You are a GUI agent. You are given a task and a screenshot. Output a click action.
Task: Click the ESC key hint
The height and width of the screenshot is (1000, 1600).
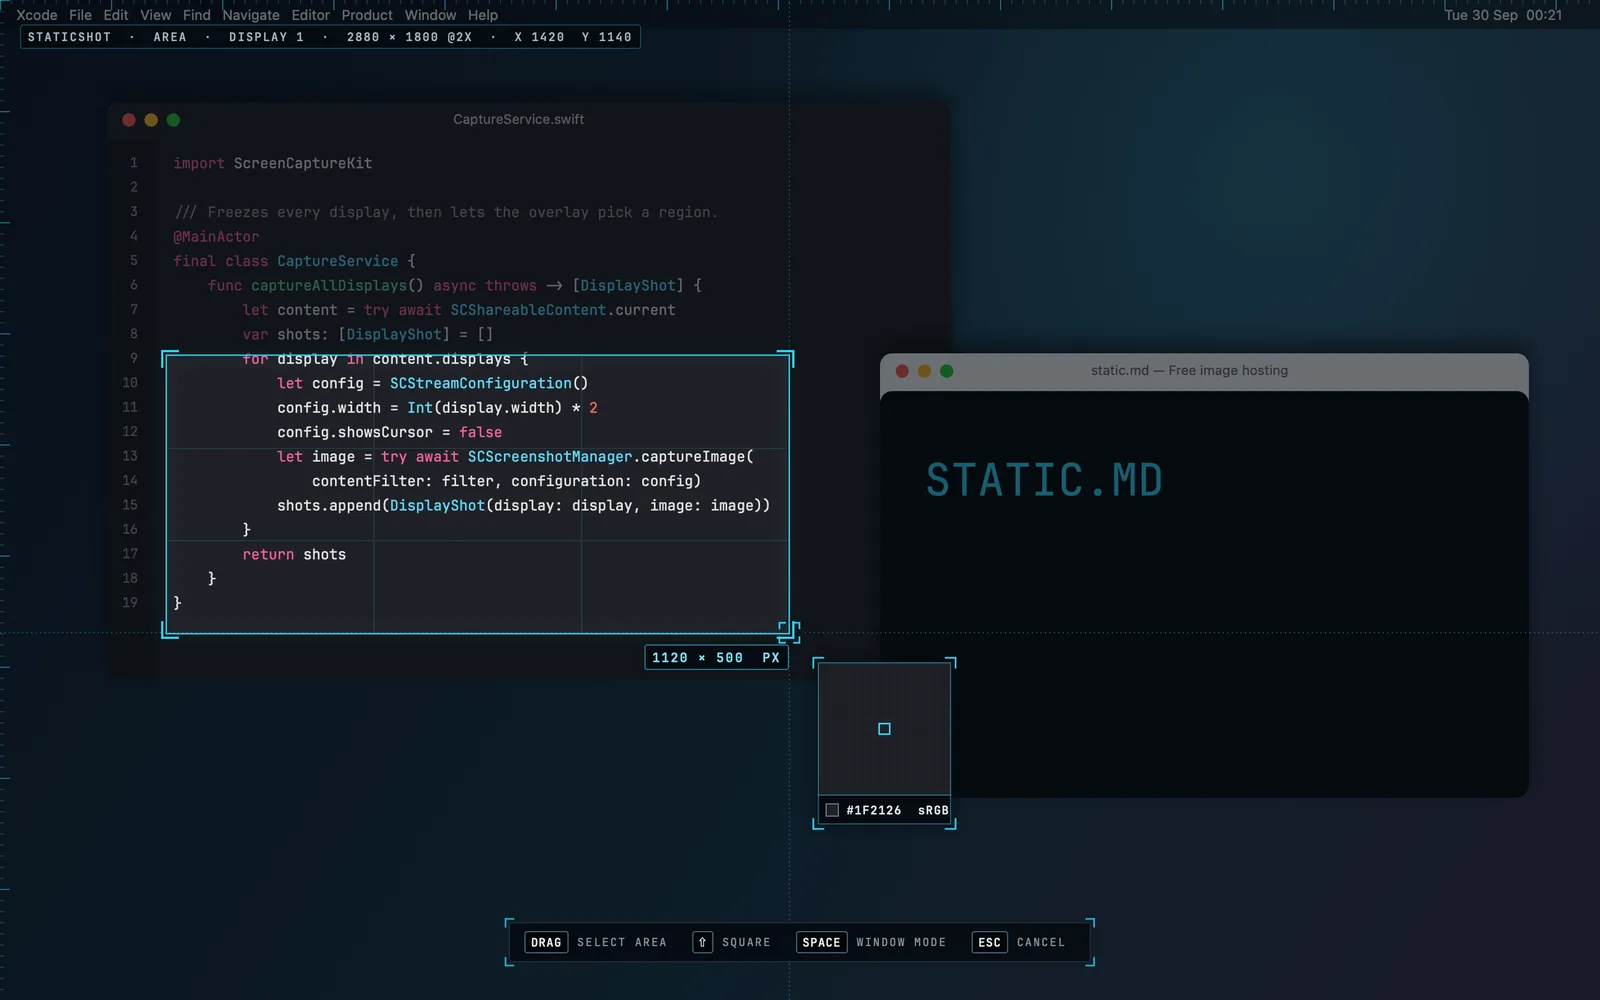(989, 942)
